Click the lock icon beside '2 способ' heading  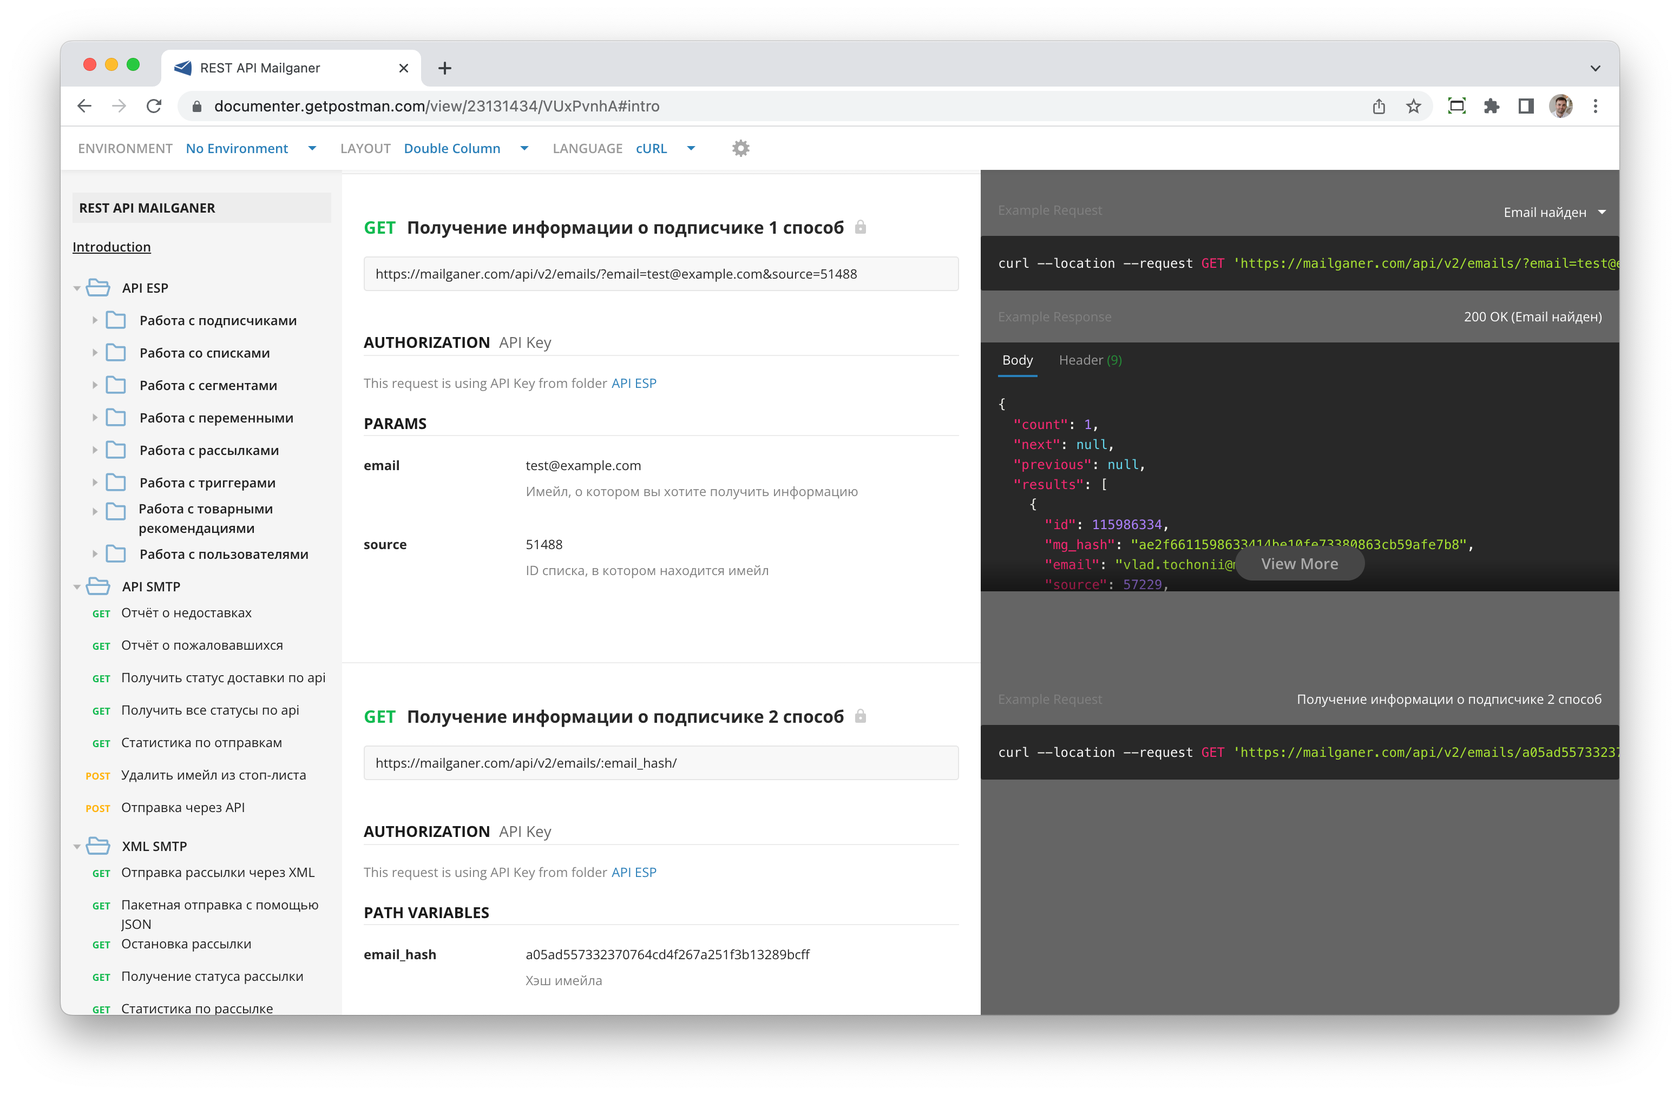(860, 716)
